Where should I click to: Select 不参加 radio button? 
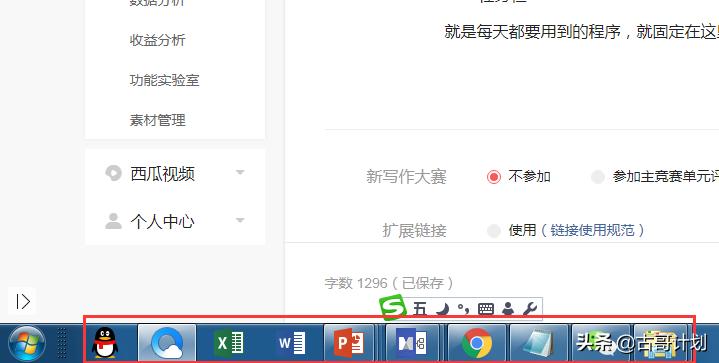pyautogui.click(x=494, y=176)
